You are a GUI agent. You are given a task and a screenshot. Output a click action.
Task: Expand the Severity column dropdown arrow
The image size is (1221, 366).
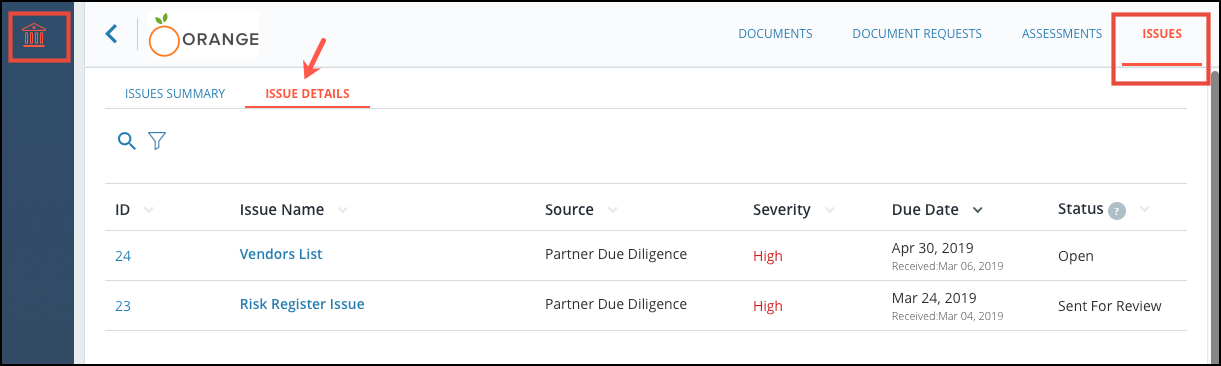pos(829,210)
